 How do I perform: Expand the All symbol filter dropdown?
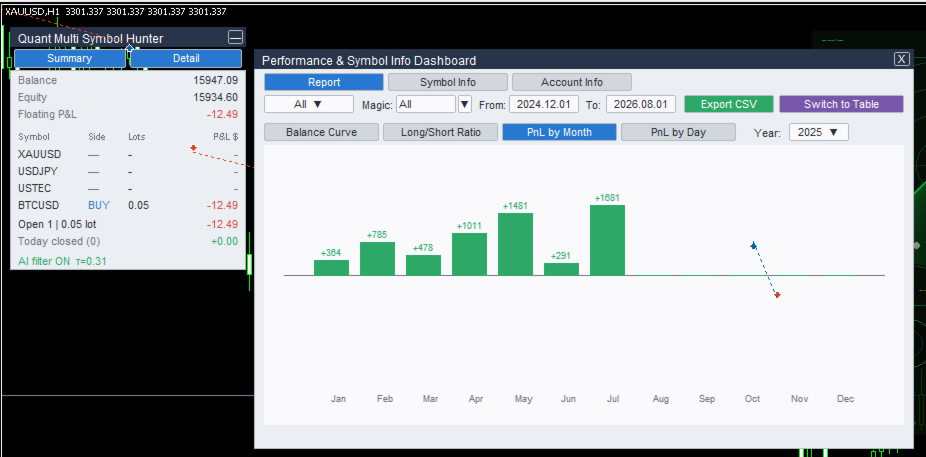308,104
